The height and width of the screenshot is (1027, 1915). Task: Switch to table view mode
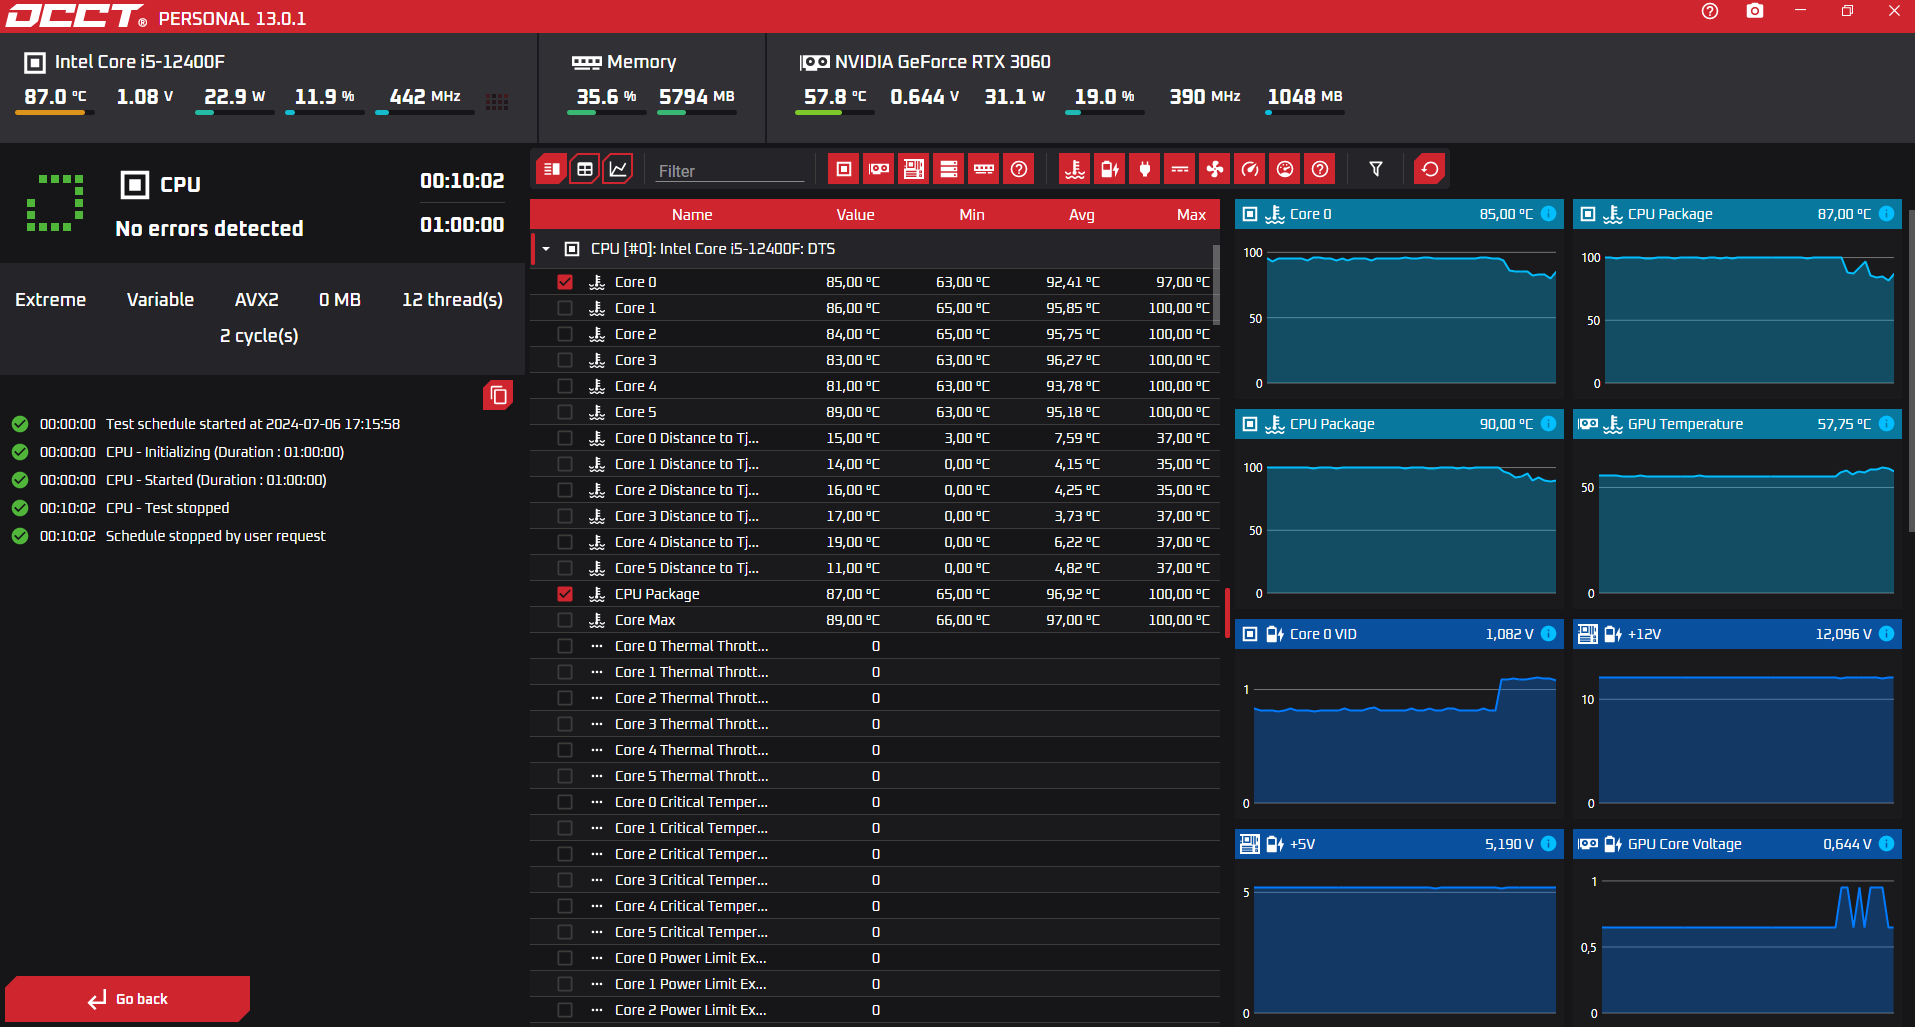click(585, 169)
